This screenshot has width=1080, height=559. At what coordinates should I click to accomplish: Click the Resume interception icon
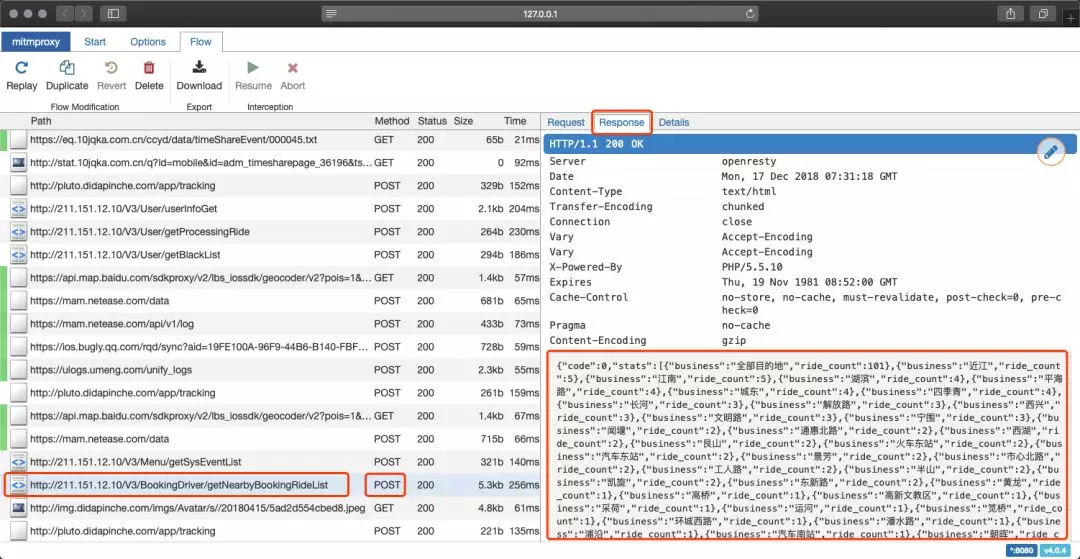click(x=253, y=67)
